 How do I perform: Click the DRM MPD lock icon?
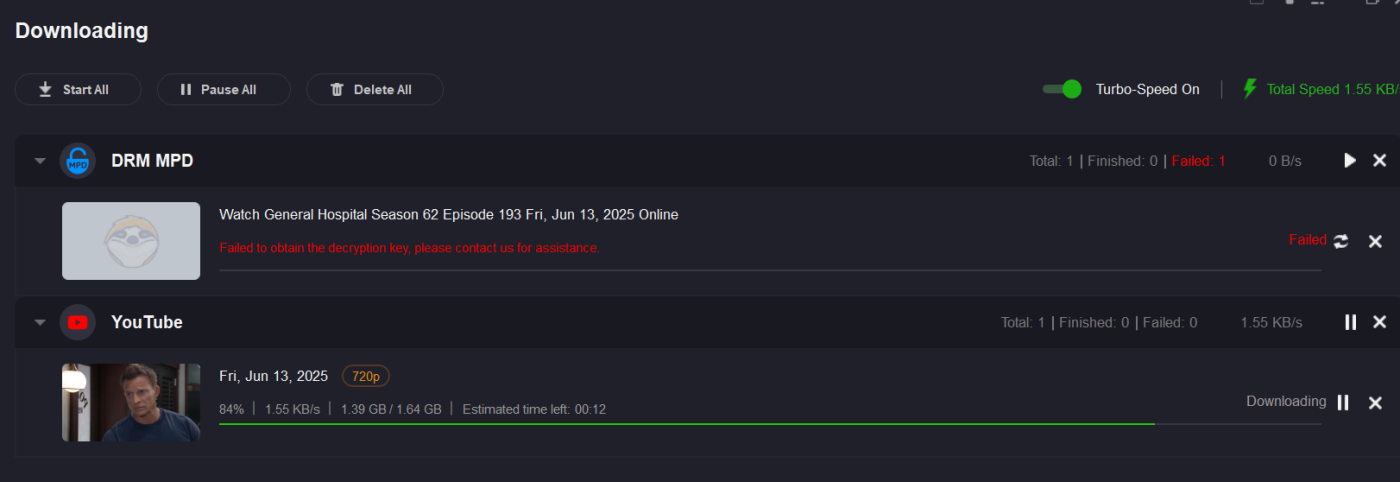tap(78, 161)
